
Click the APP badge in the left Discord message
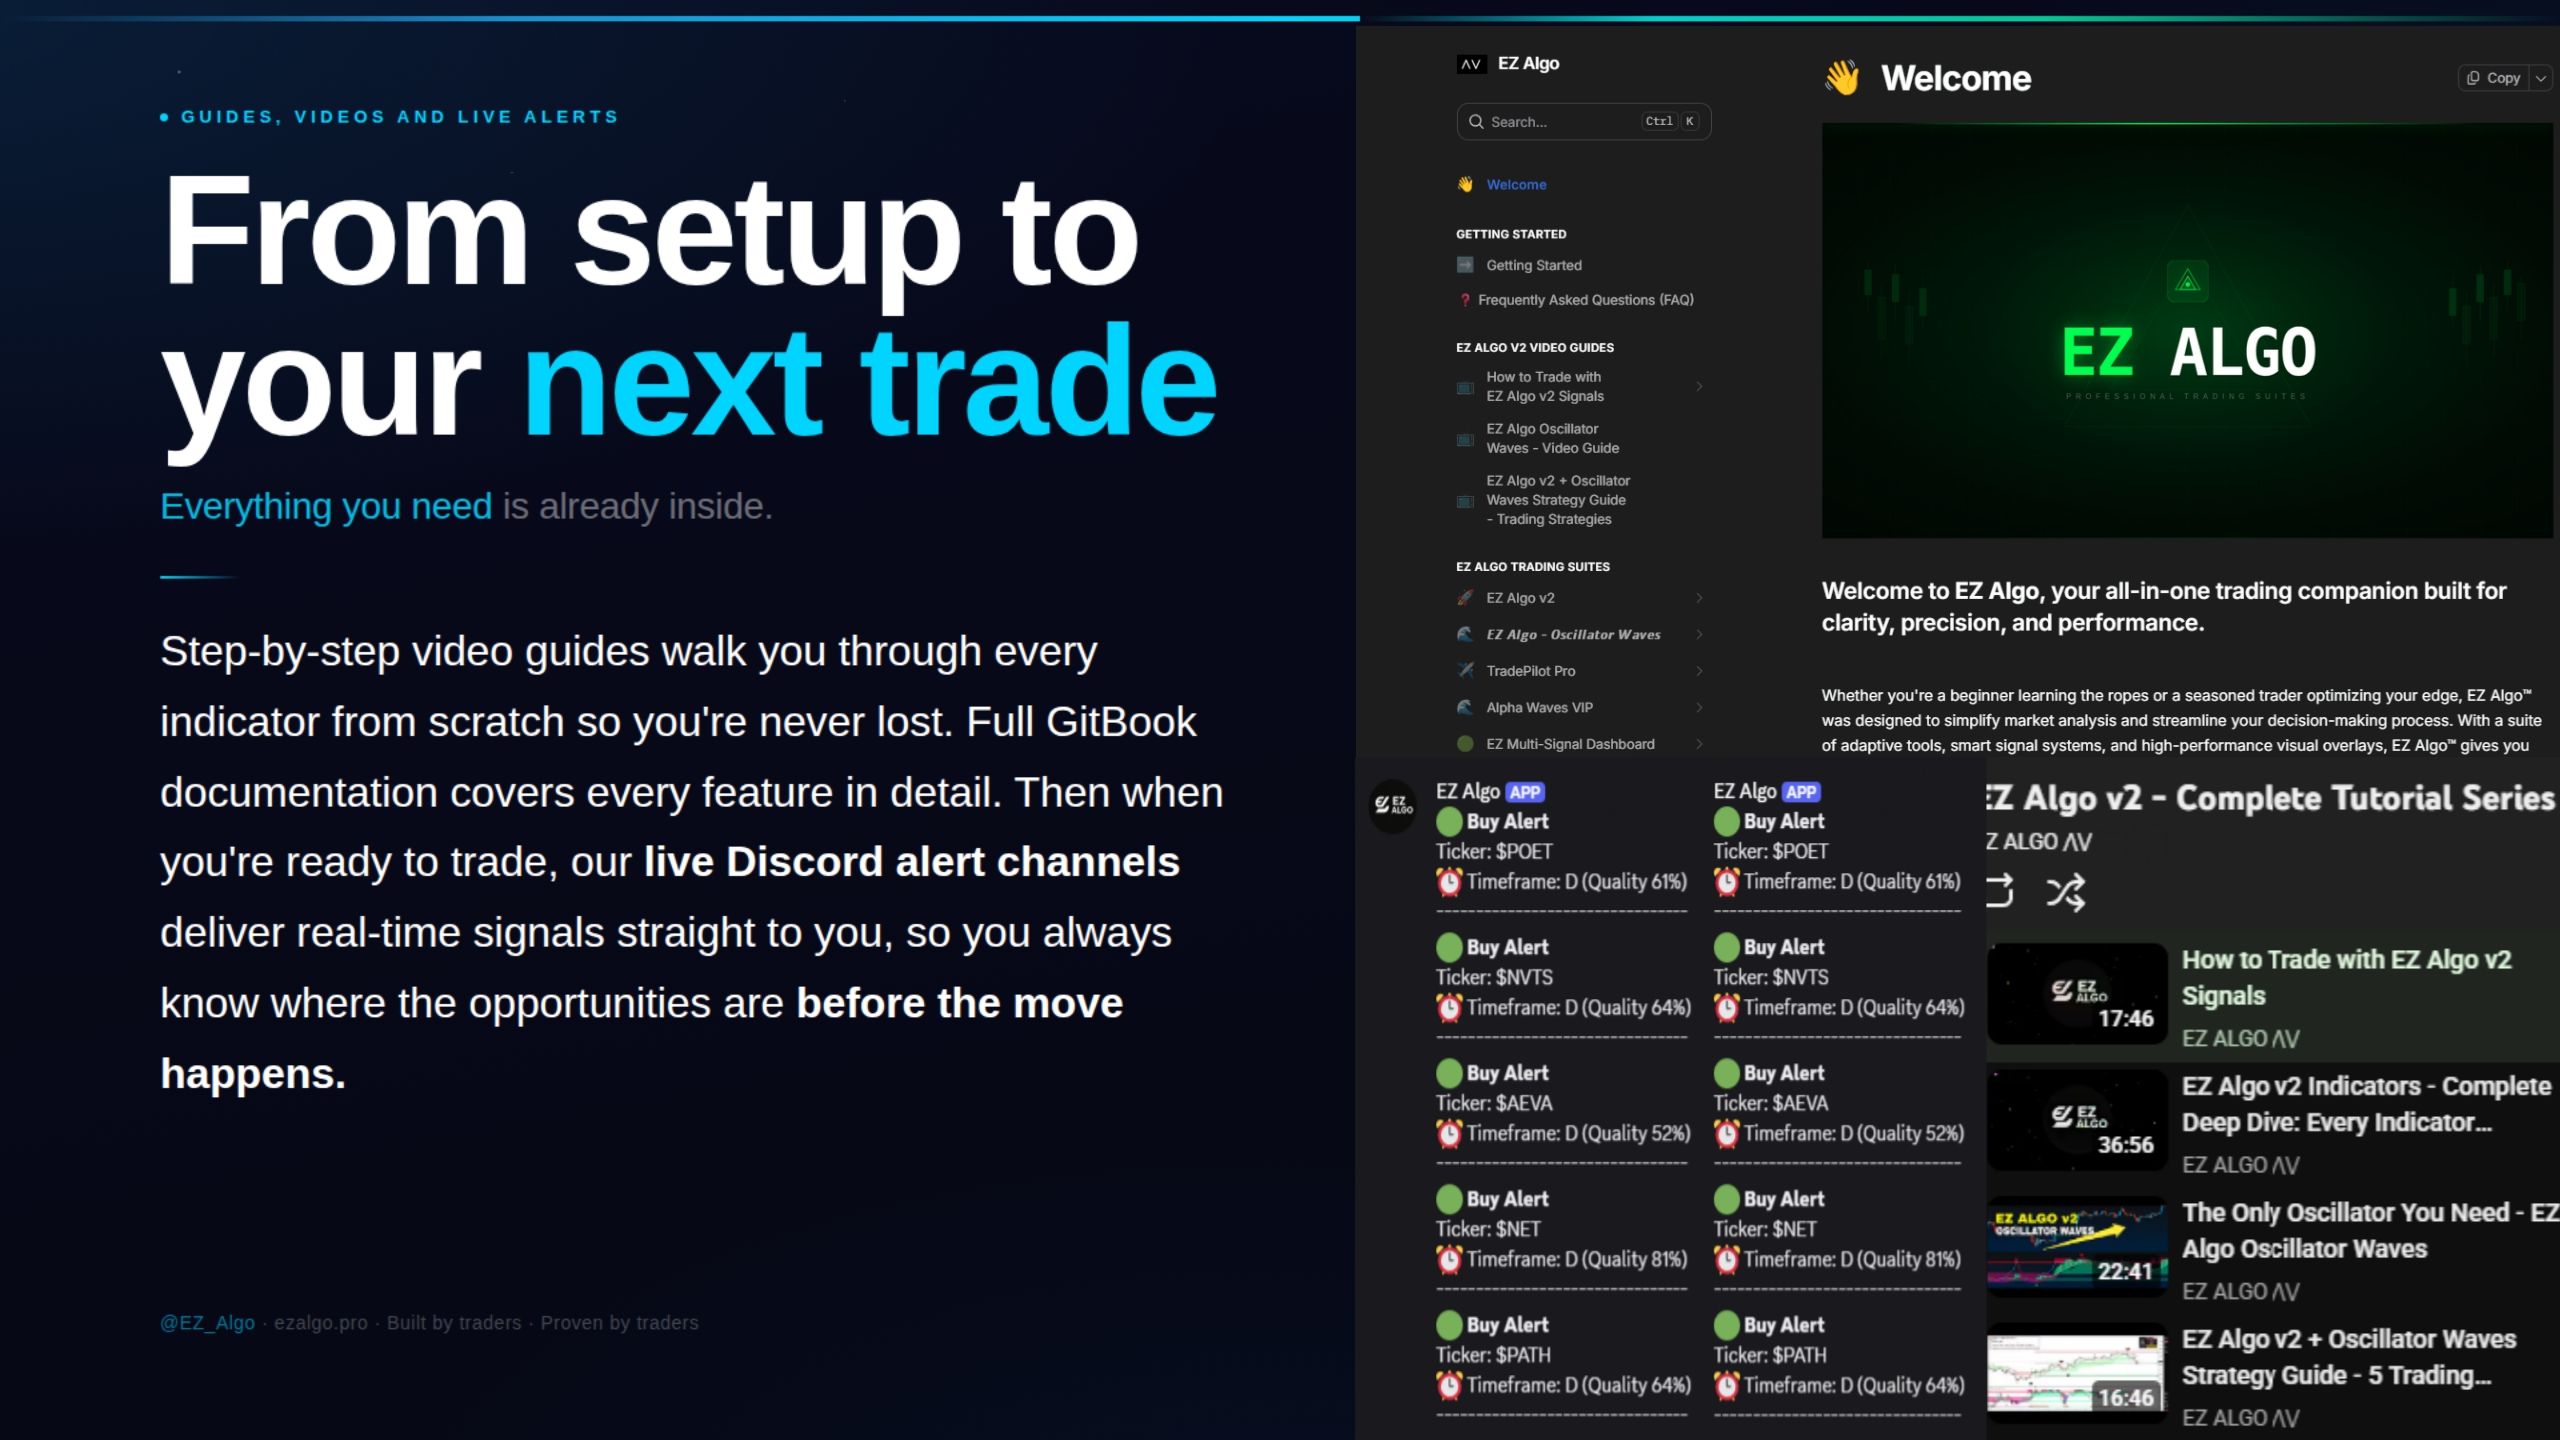click(x=1525, y=792)
